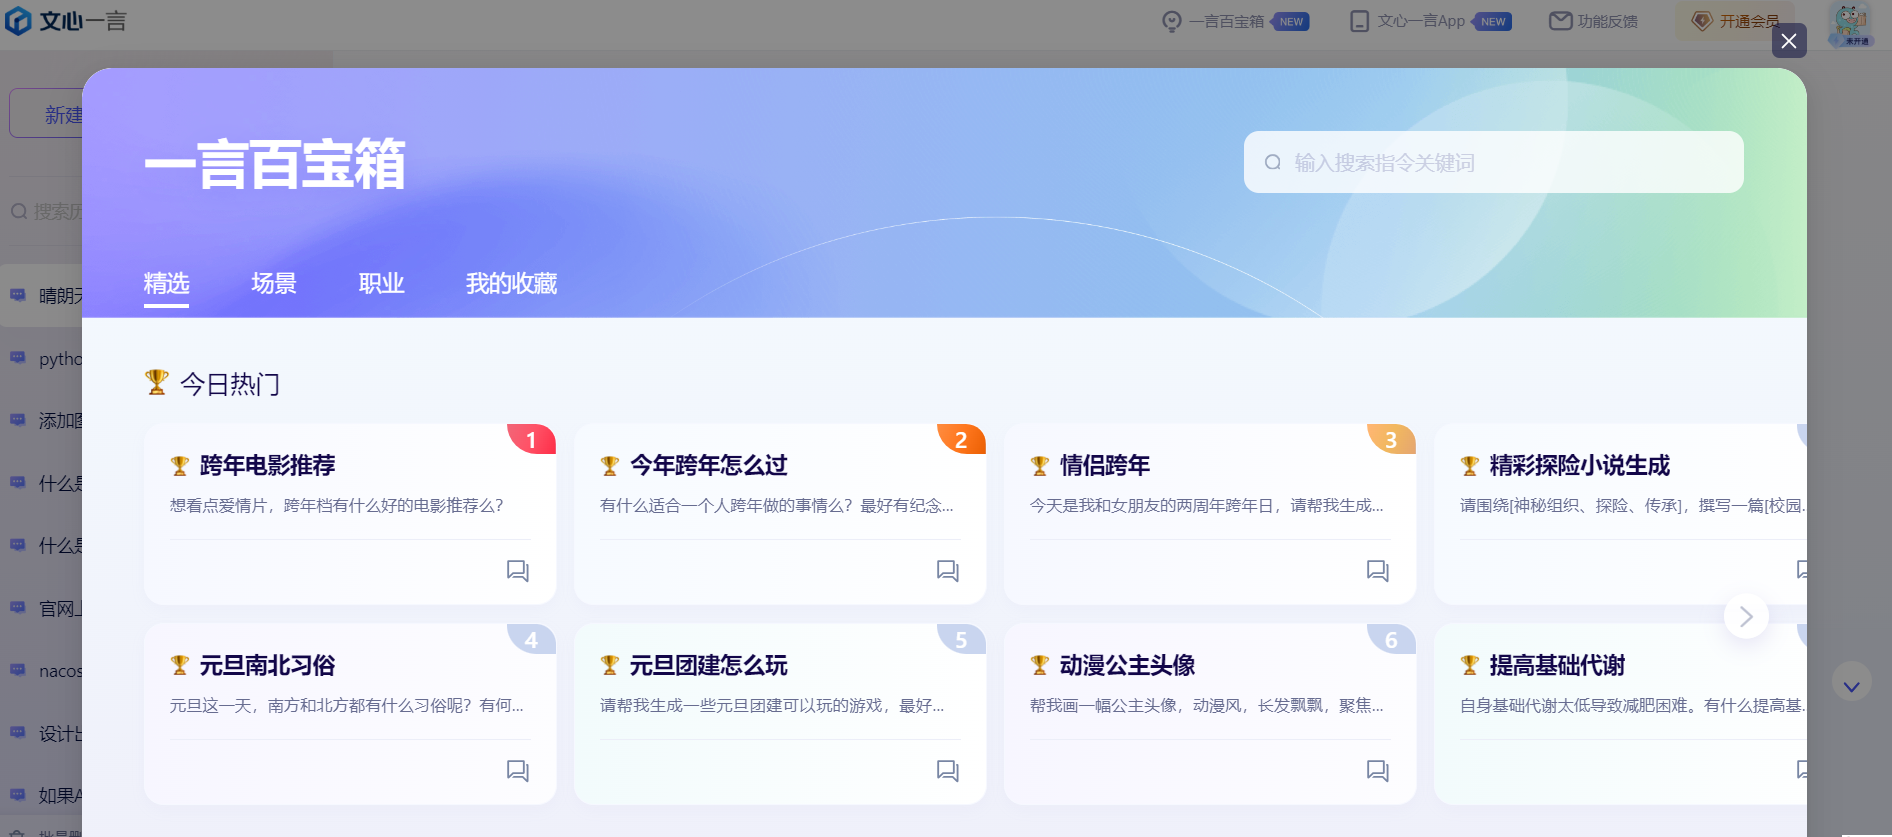Open 一言百宝箱 in the top bar
Viewport: 1892px width, 837px height.
tap(1235, 21)
